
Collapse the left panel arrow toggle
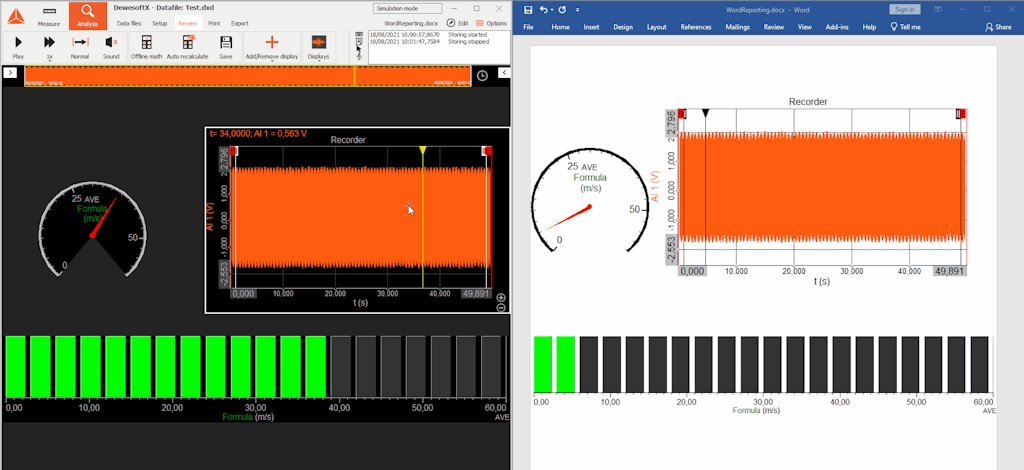click(10, 72)
